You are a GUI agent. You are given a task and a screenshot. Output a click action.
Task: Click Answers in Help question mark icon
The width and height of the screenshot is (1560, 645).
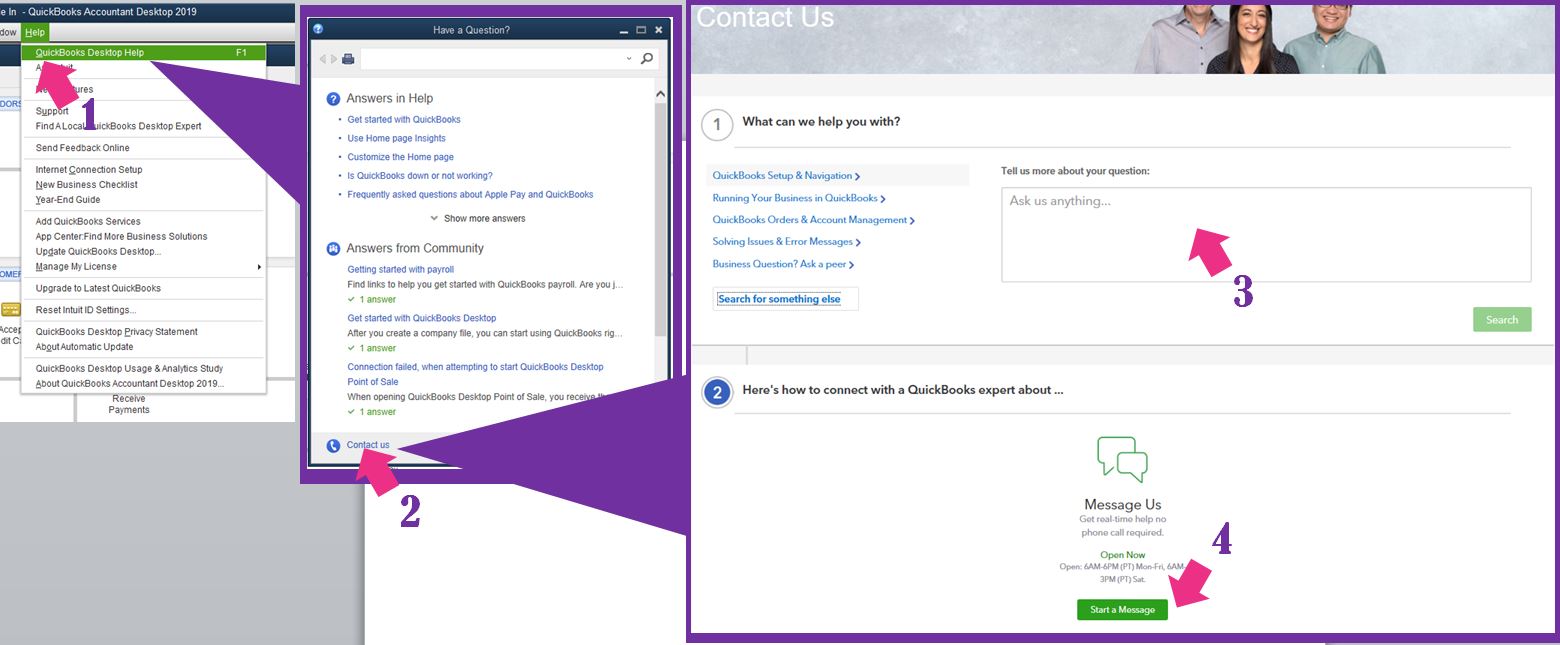[x=333, y=99]
